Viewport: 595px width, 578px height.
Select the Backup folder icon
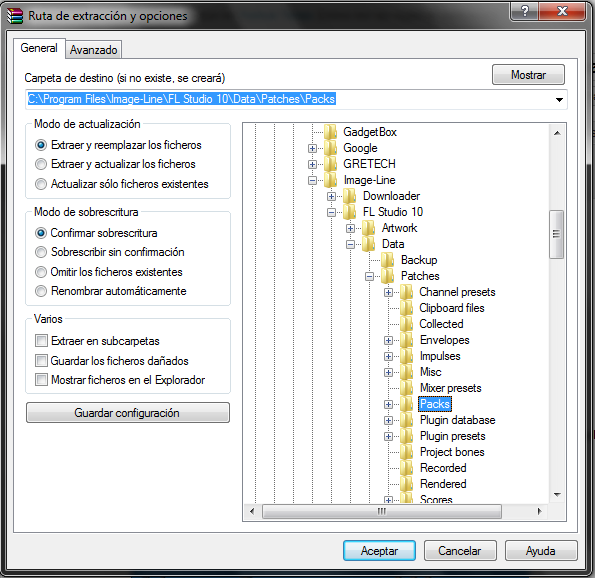click(387, 260)
